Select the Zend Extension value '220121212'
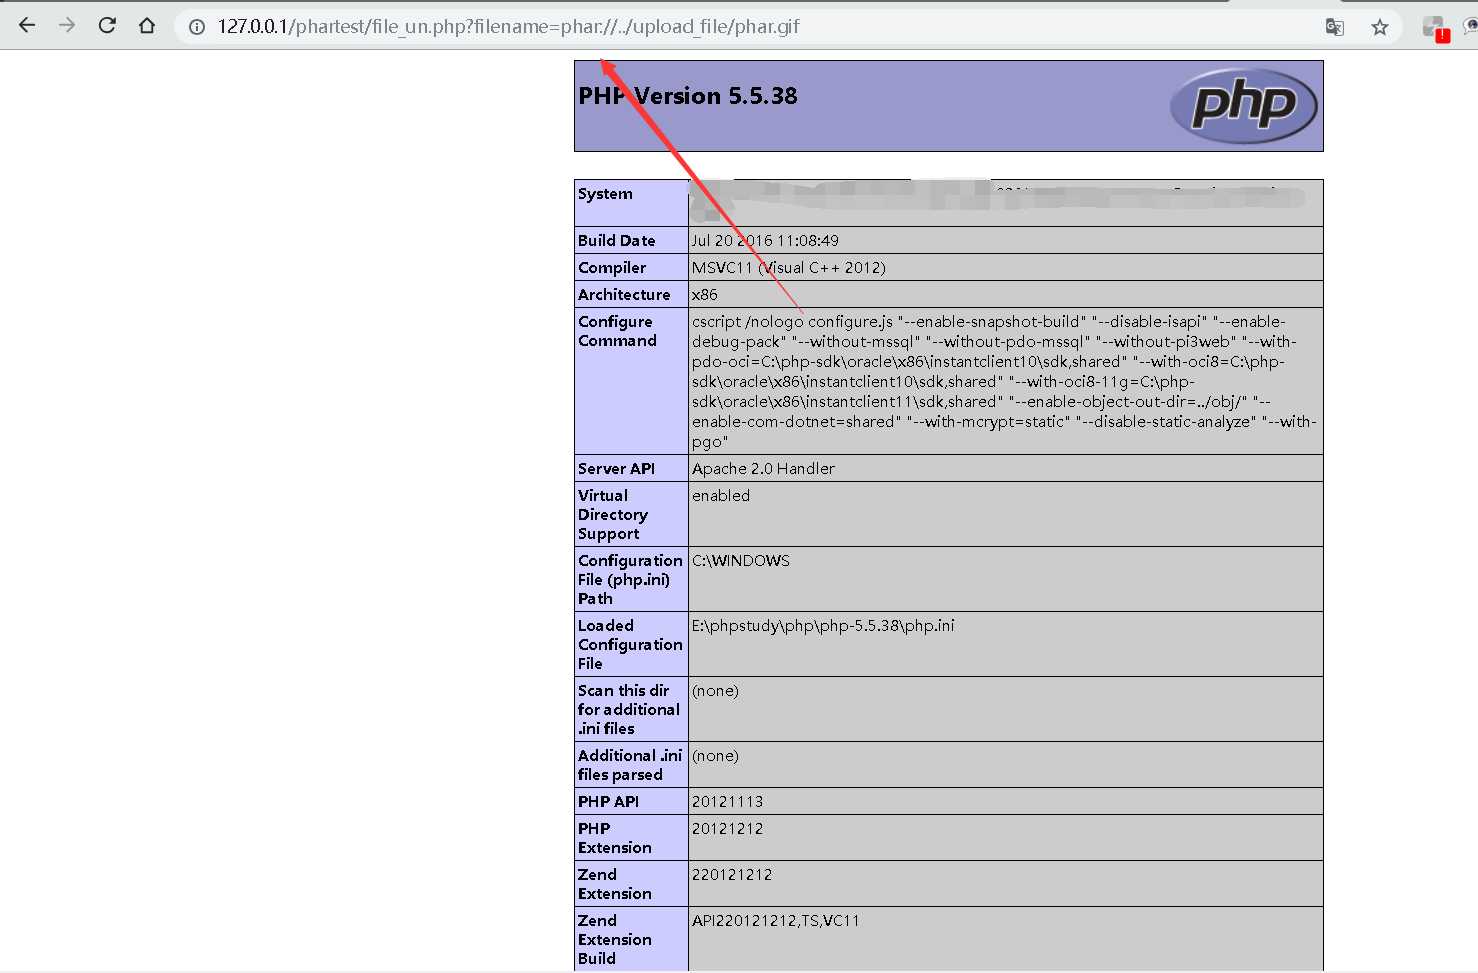The height and width of the screenshot is (973, 1478). click(732, 875)
